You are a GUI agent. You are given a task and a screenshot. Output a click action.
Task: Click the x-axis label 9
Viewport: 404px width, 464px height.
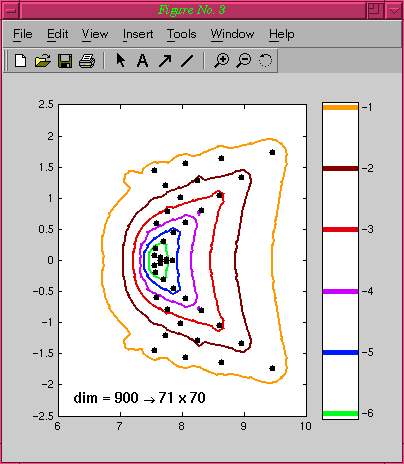pos(244,426)
